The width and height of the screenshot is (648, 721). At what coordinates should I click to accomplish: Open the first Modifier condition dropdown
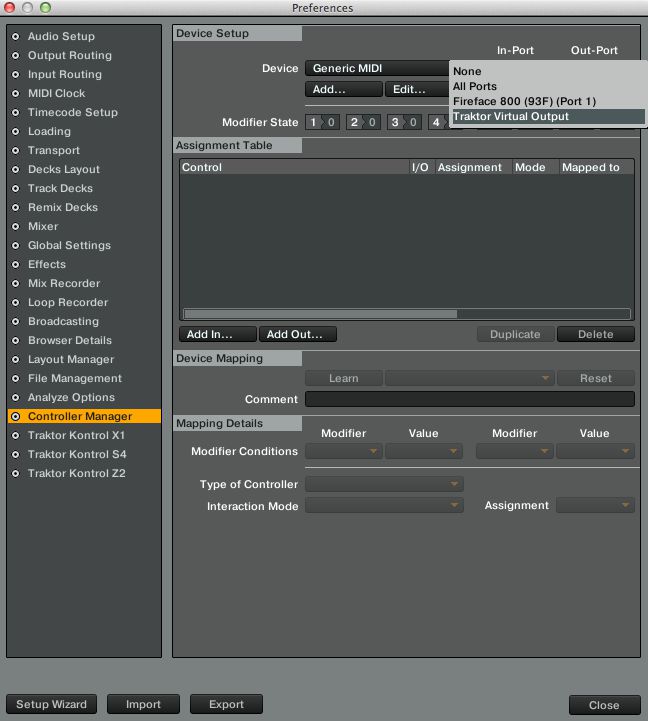pos(344,451)
